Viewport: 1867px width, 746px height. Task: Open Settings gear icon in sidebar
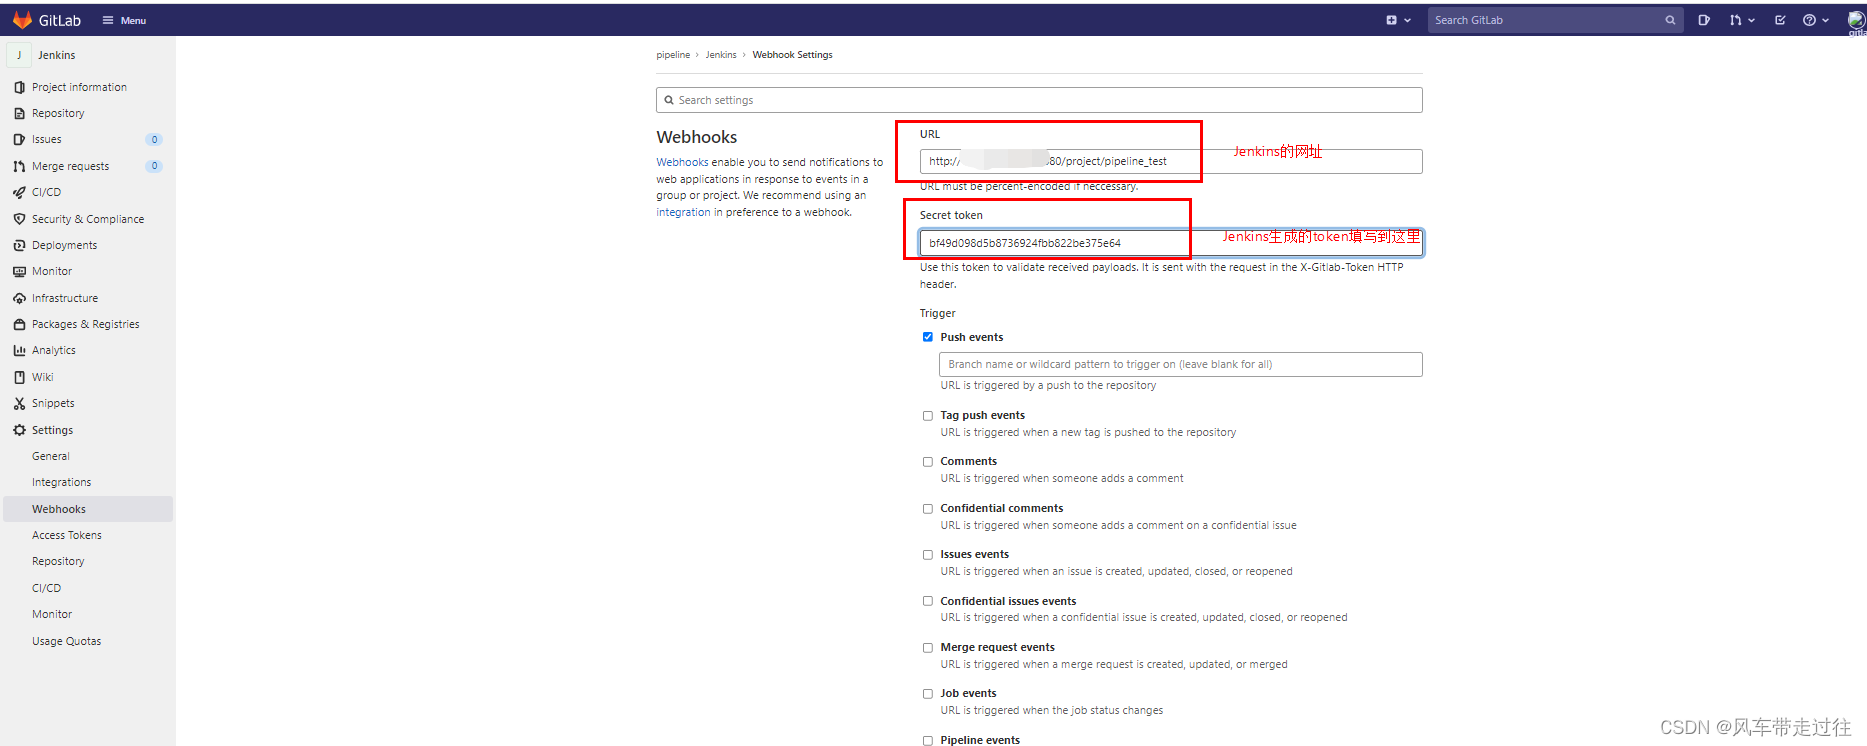coord(19,430)
